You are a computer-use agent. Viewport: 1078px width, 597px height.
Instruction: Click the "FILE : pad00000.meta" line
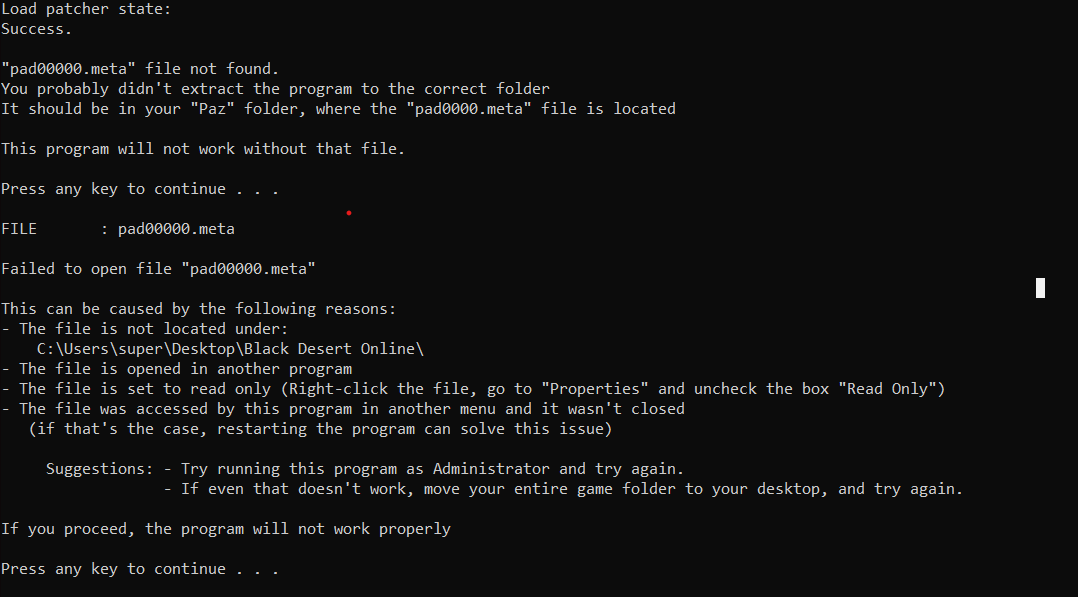(x=118, y=229)
